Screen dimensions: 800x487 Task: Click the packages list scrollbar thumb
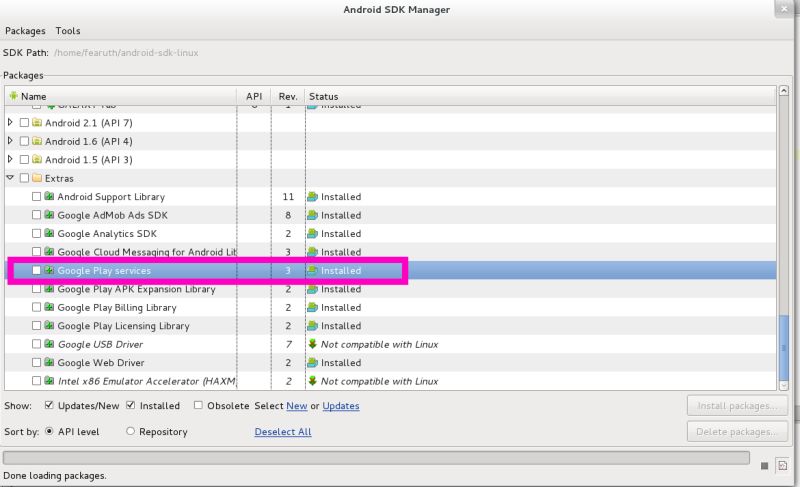coord(784,348)
